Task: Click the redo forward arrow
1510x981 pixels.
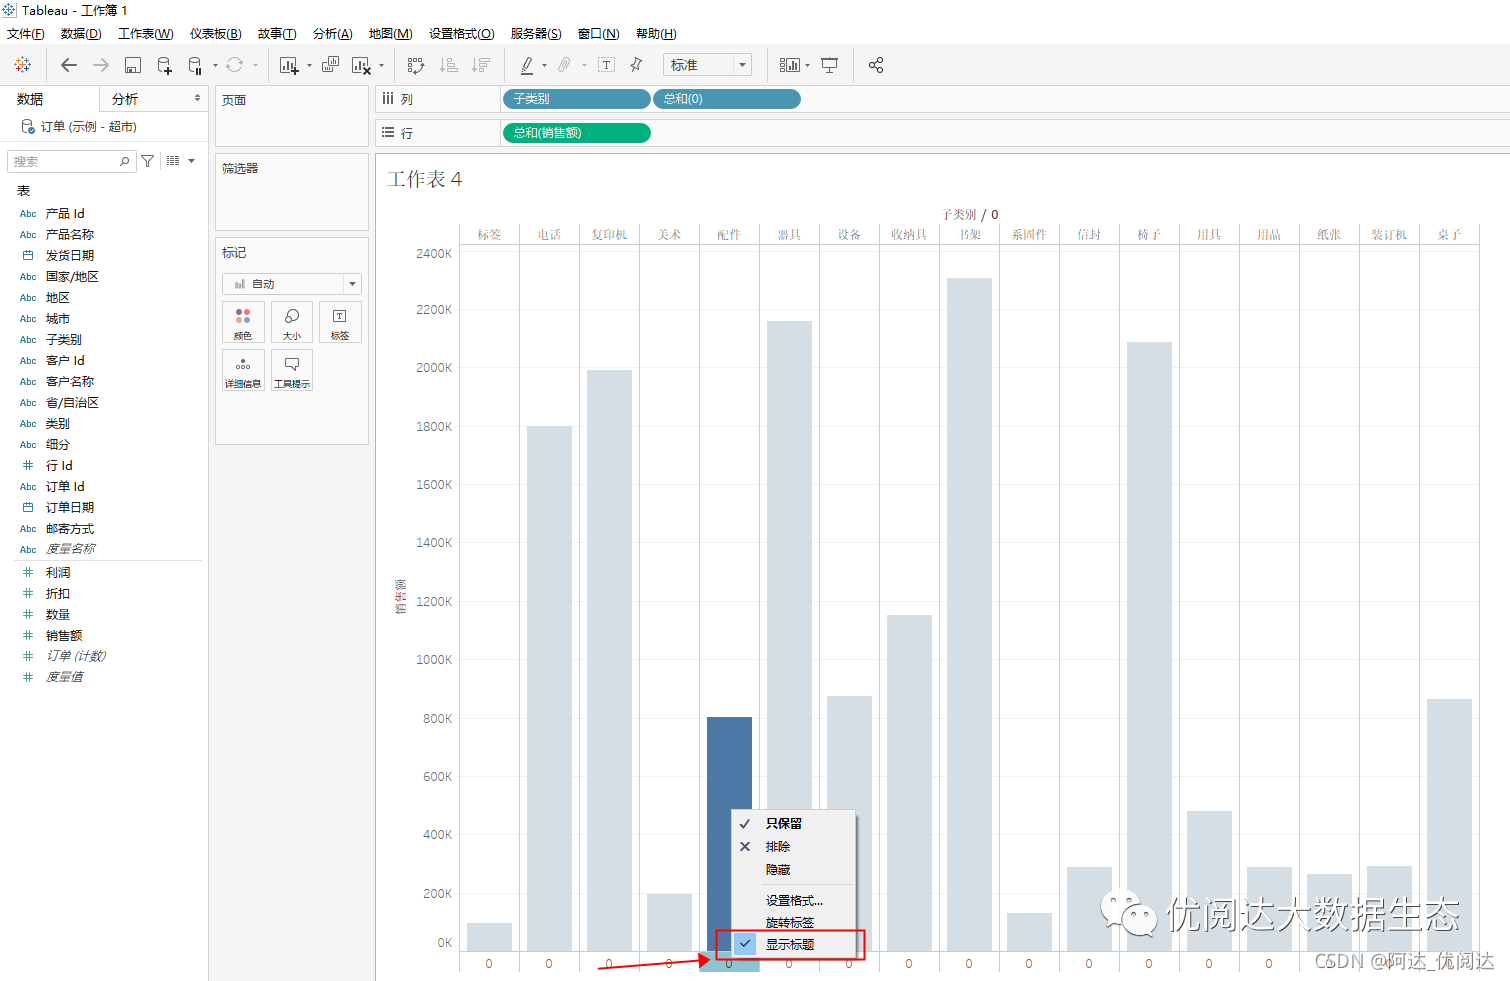Action: (x=101, y=65)
